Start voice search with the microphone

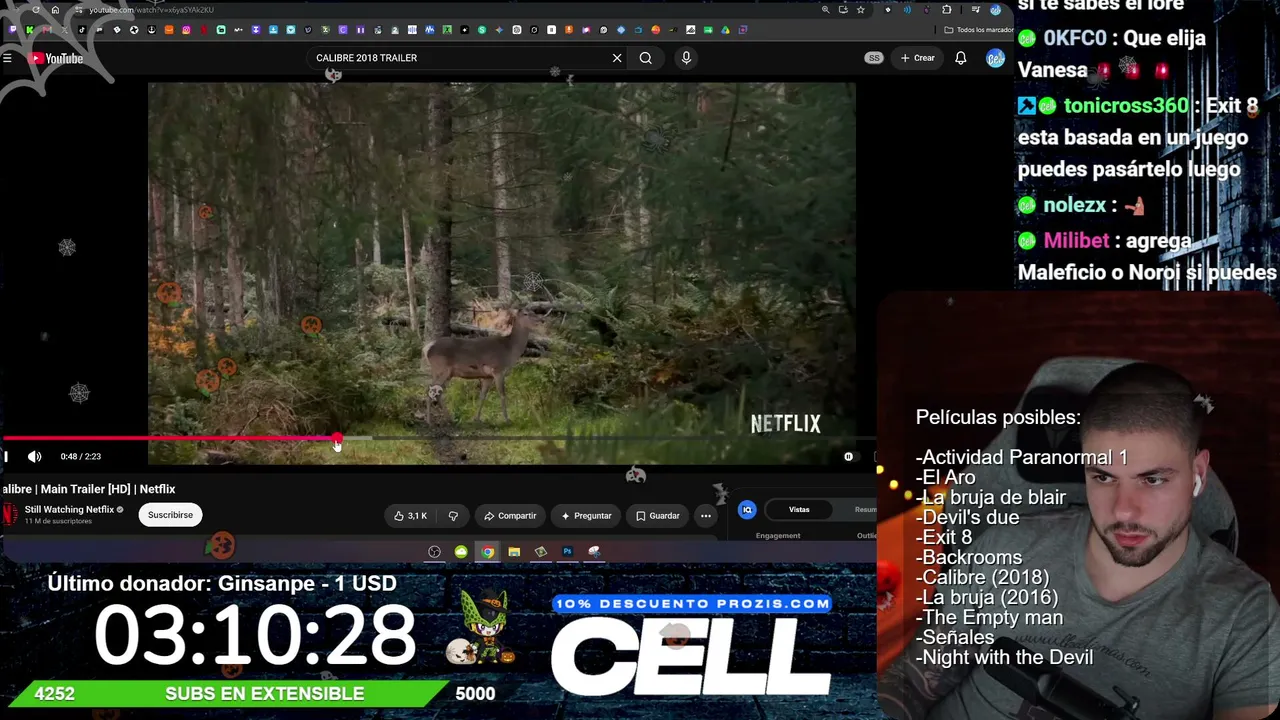point(686,58)
